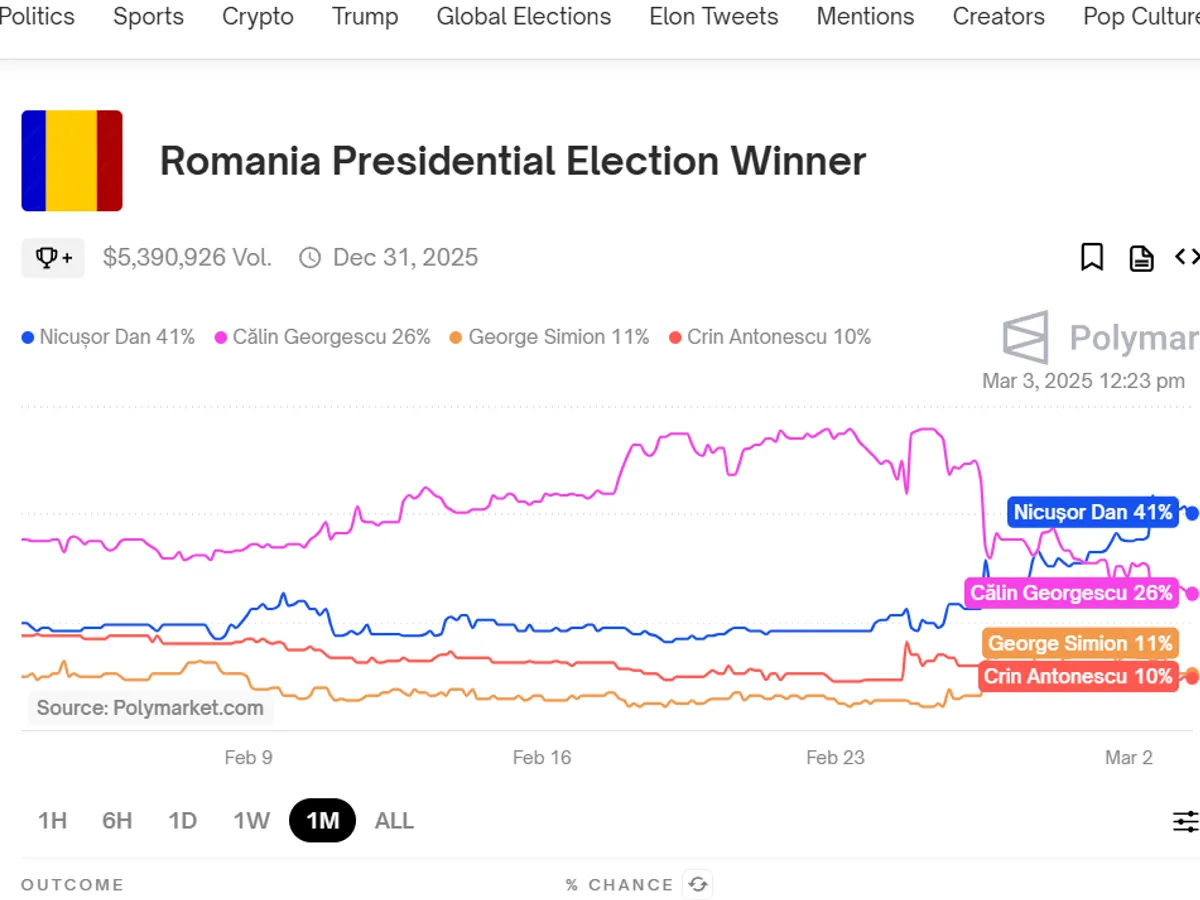Click the Romania flag thumbnail
Screen dimensions: 1200x900
72,161
